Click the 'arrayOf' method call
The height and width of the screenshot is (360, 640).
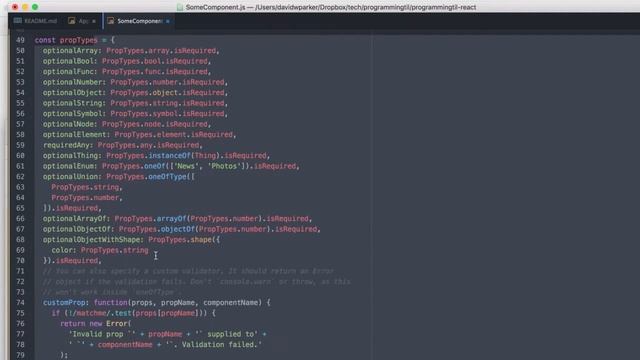click(x=171, y=219)
